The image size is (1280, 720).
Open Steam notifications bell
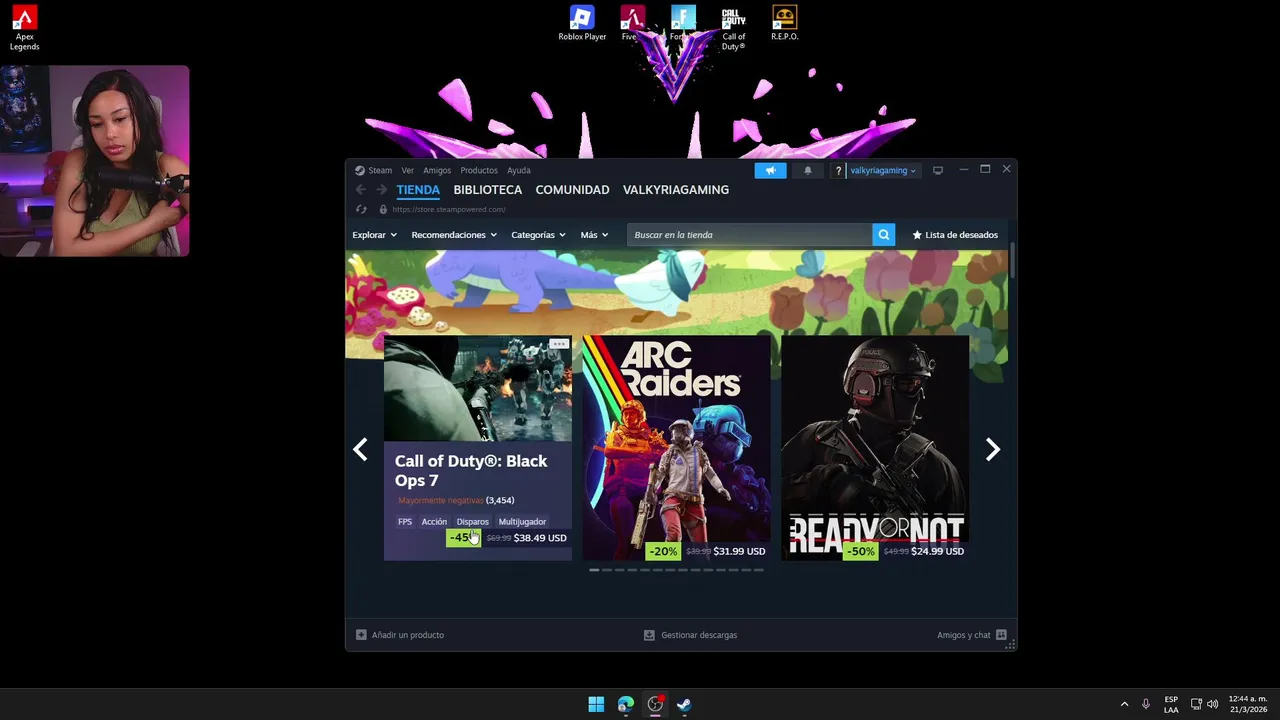tap(808, 170)
